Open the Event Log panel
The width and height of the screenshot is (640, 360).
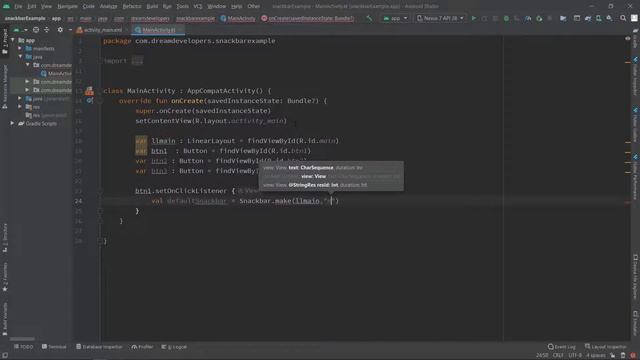562,347
